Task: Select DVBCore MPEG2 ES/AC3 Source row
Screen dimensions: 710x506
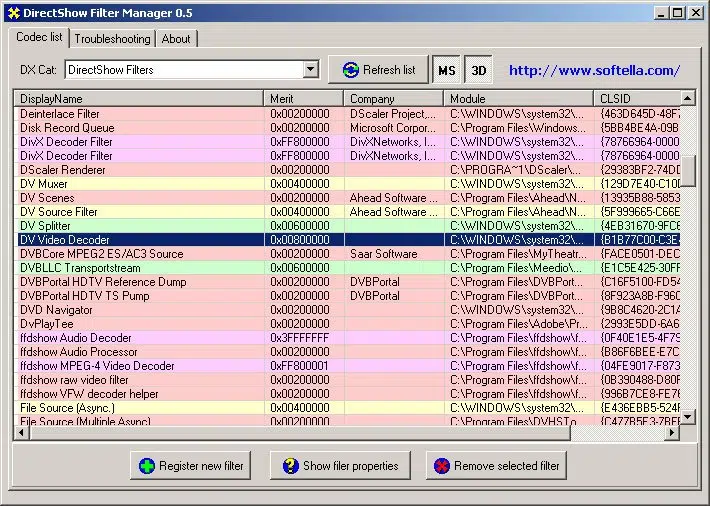Action: point(348,254)
